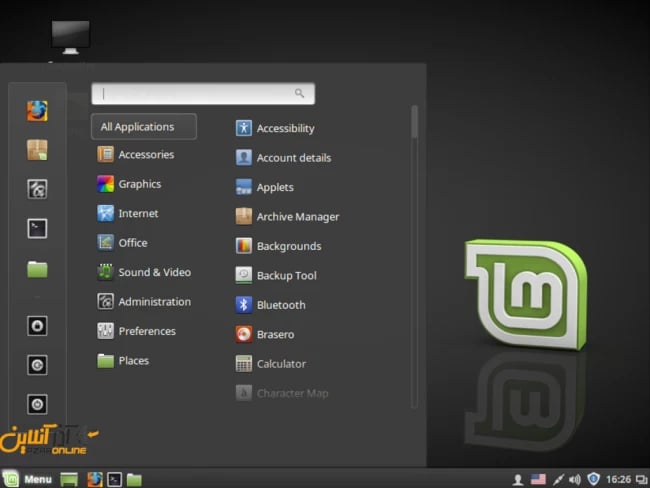The width and height of the screenshot is (650, 488).
Task: Click the Backup Tool app icon
Action: coord(243,275)
